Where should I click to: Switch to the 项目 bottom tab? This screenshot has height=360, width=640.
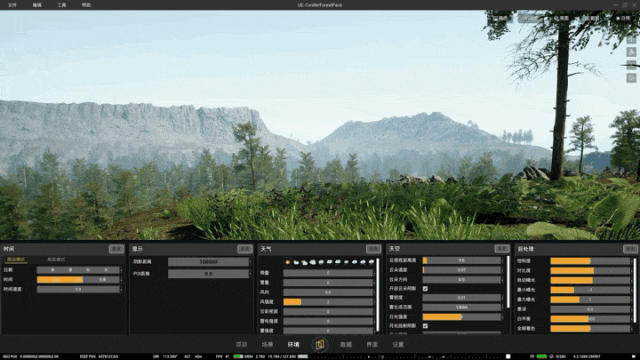tap(241, 344)
